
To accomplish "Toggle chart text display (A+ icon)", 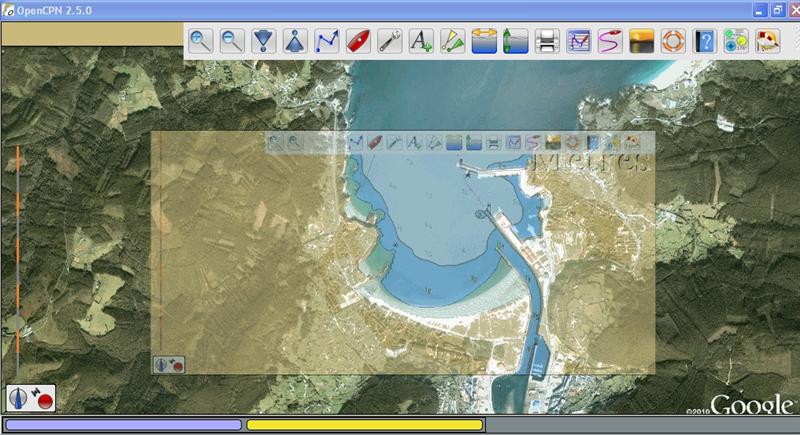I will [421, 41].
